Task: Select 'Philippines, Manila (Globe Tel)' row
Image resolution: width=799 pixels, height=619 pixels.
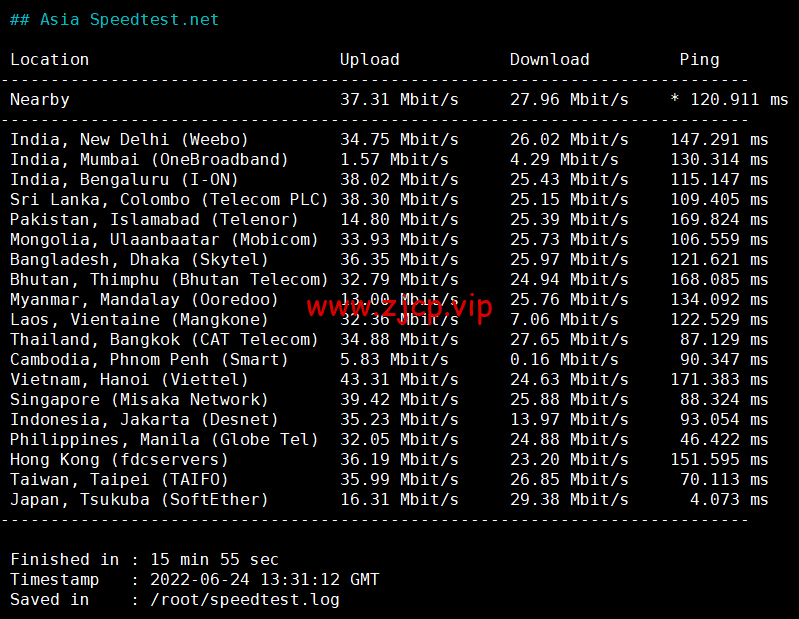Action: click(389, 439)
